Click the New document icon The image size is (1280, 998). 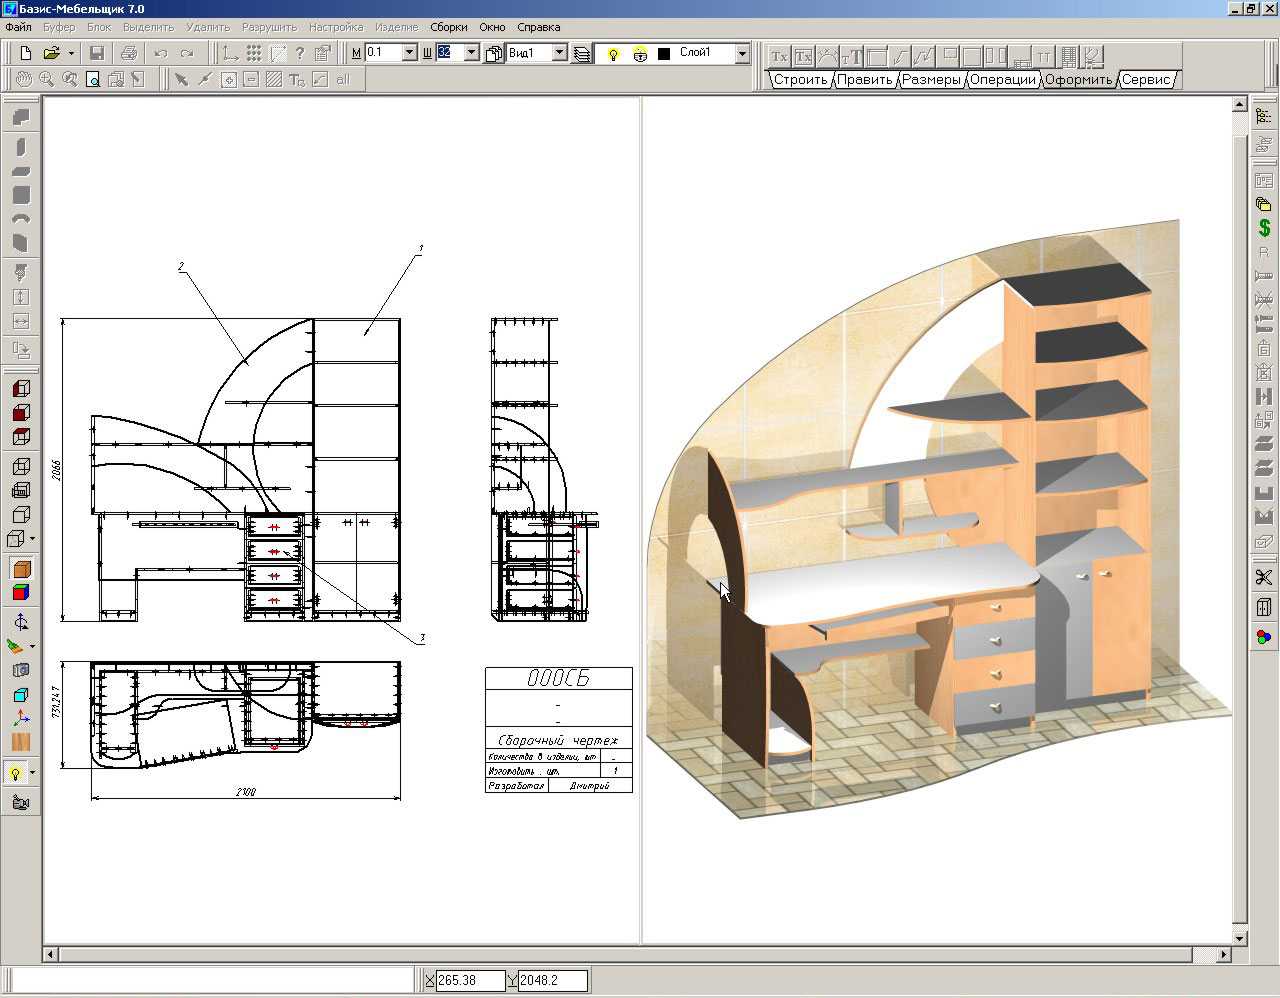[26, 53]
